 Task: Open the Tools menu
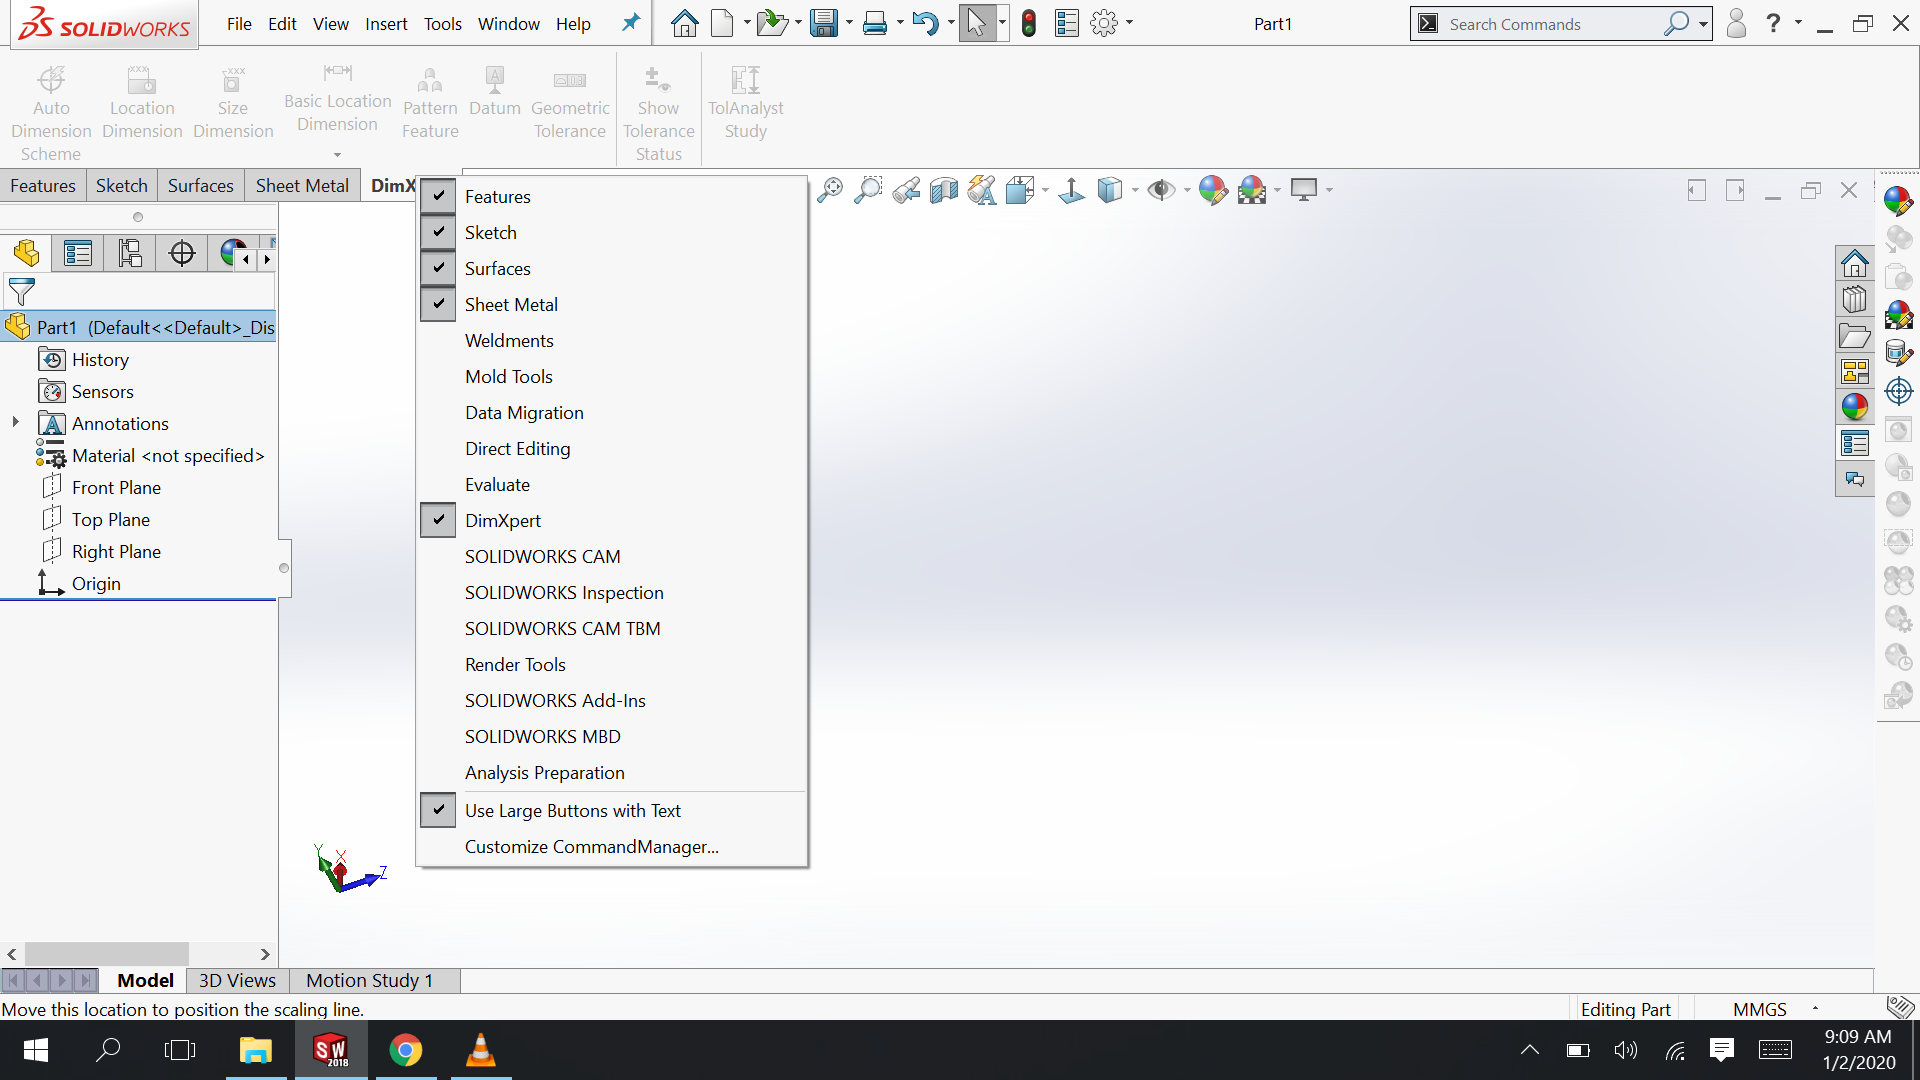click(442, 24)
